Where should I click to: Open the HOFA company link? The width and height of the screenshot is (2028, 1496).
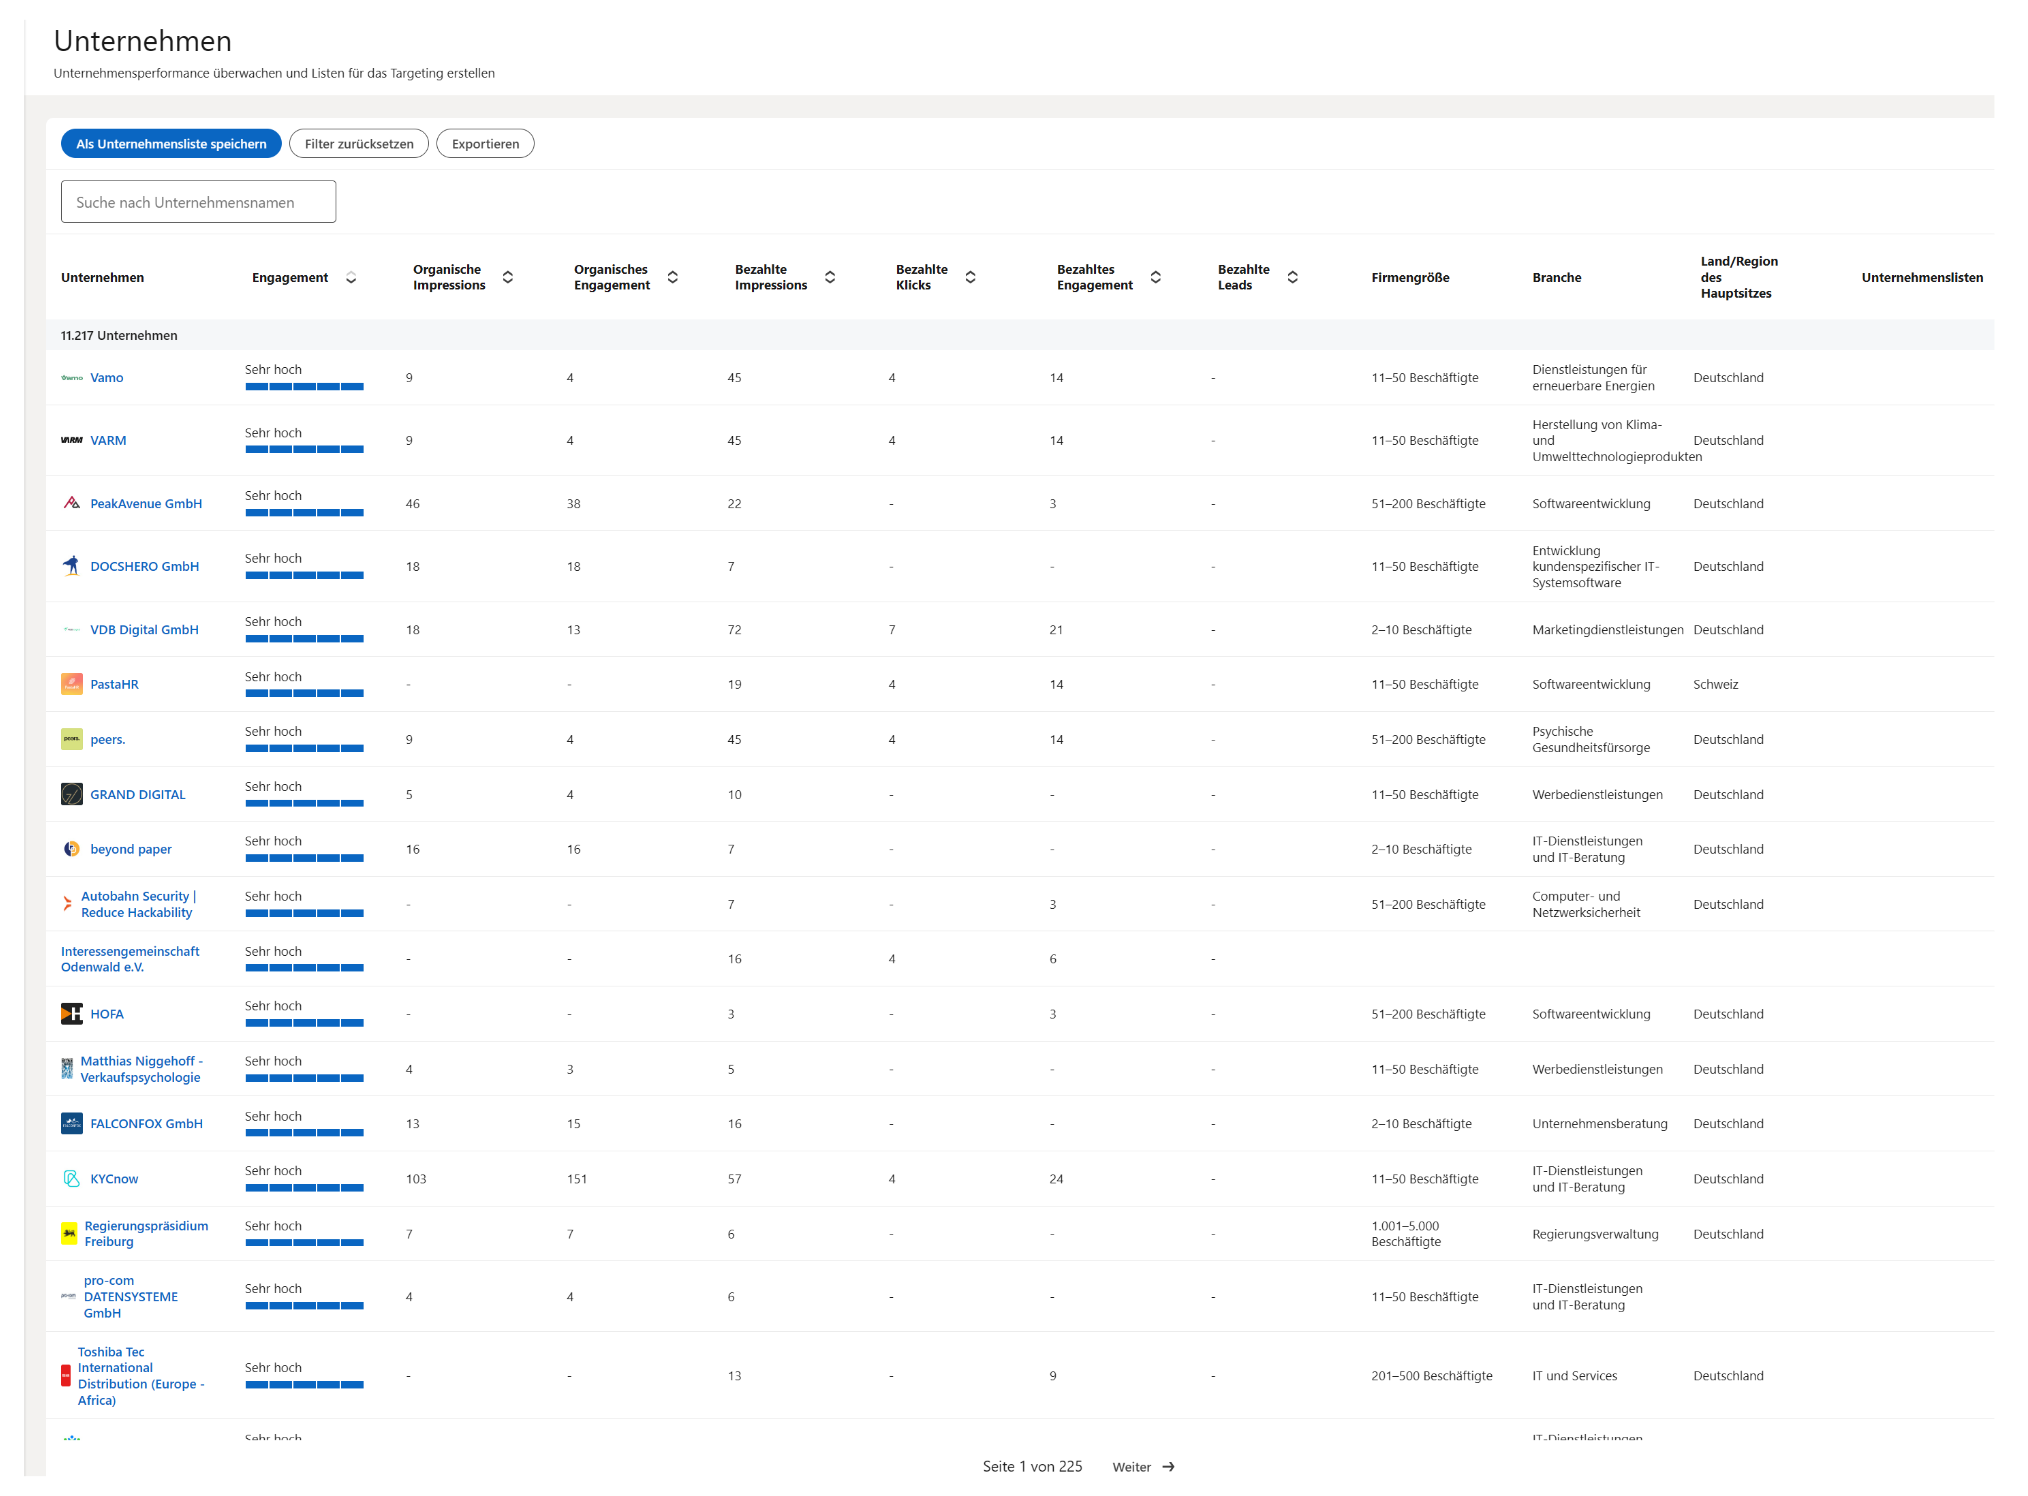point(107,1014)
